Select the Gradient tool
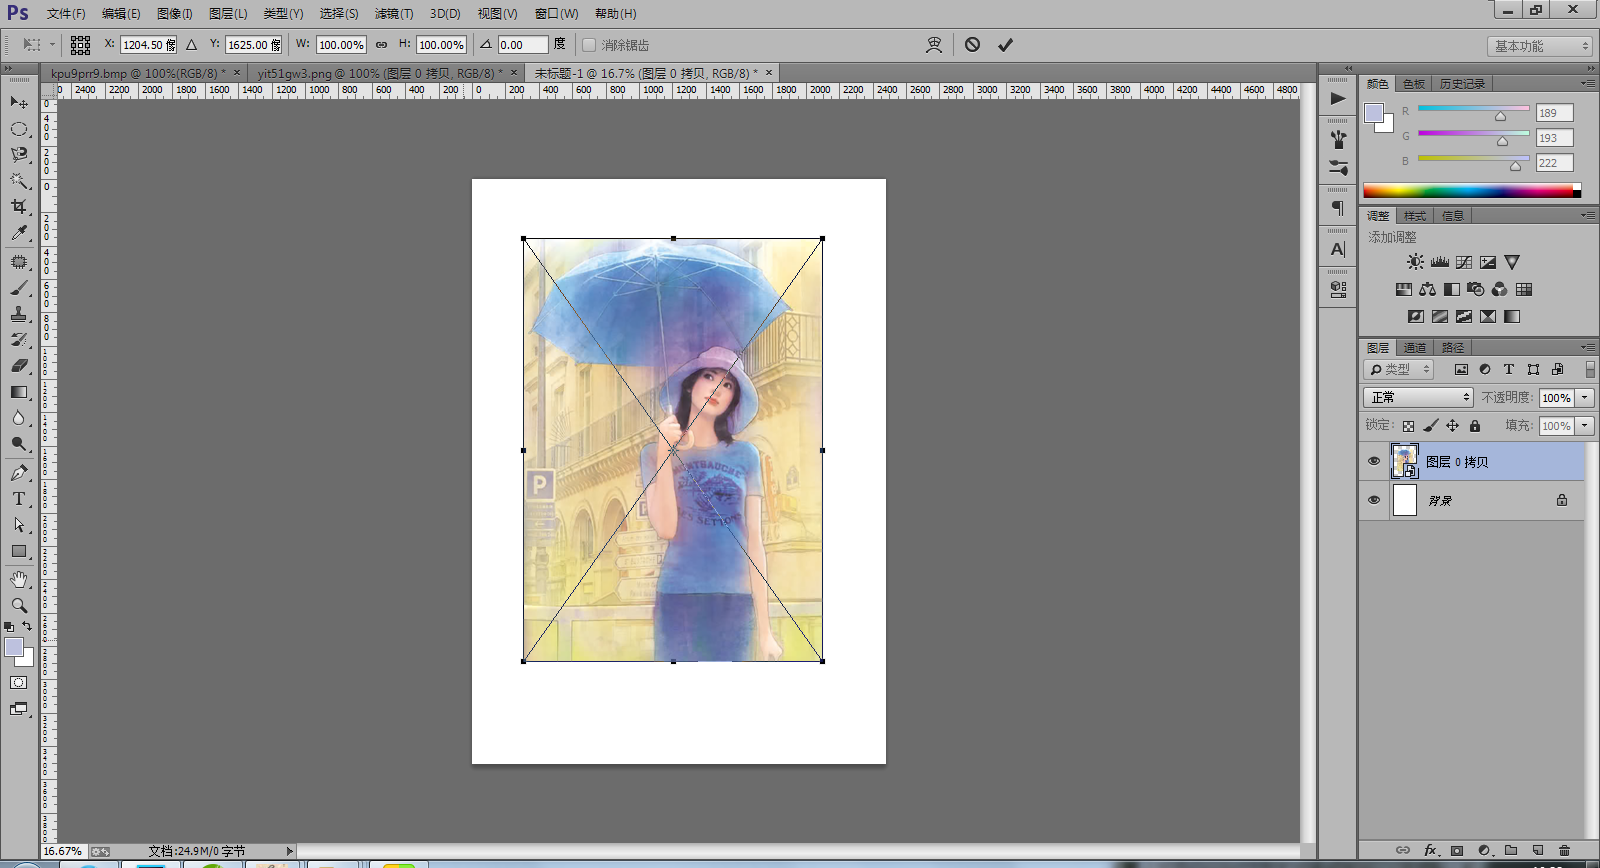 click(x=19, y=392)
